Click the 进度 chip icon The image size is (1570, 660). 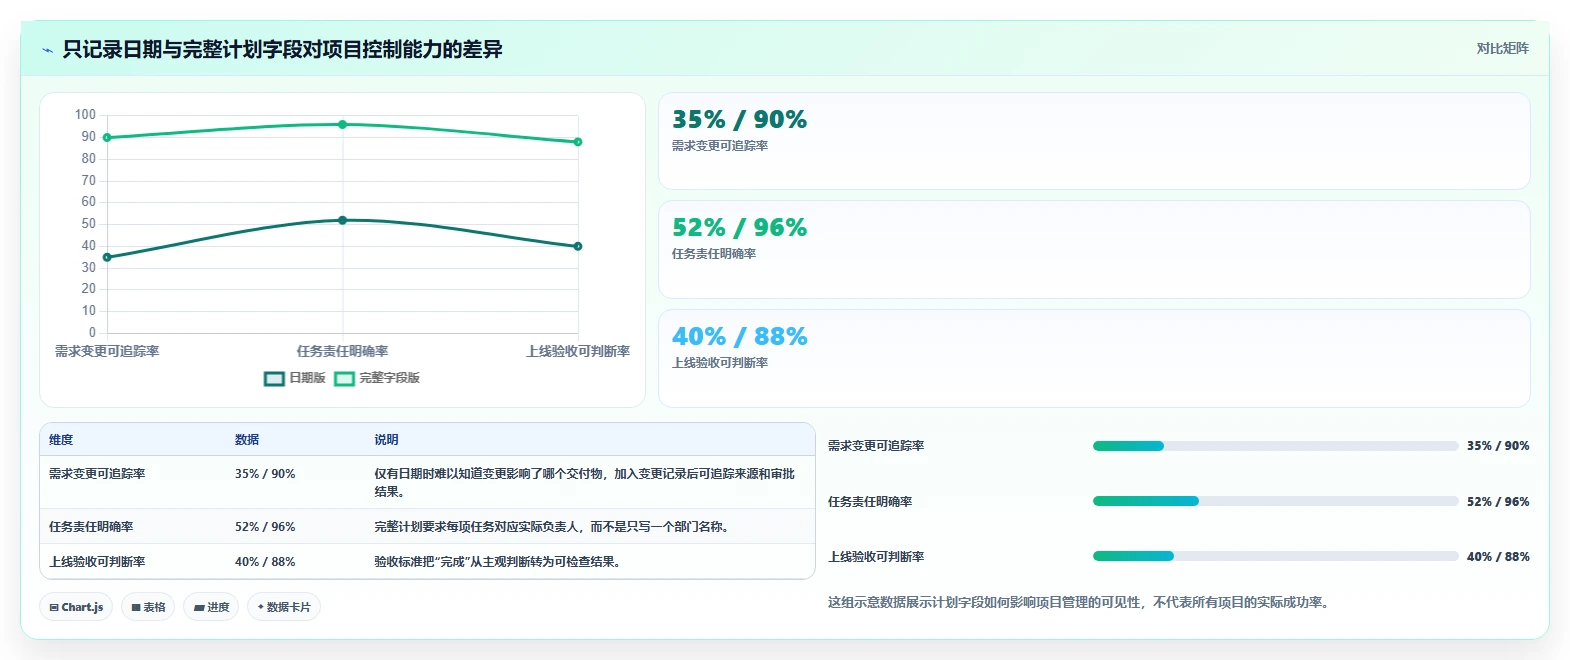199,607
